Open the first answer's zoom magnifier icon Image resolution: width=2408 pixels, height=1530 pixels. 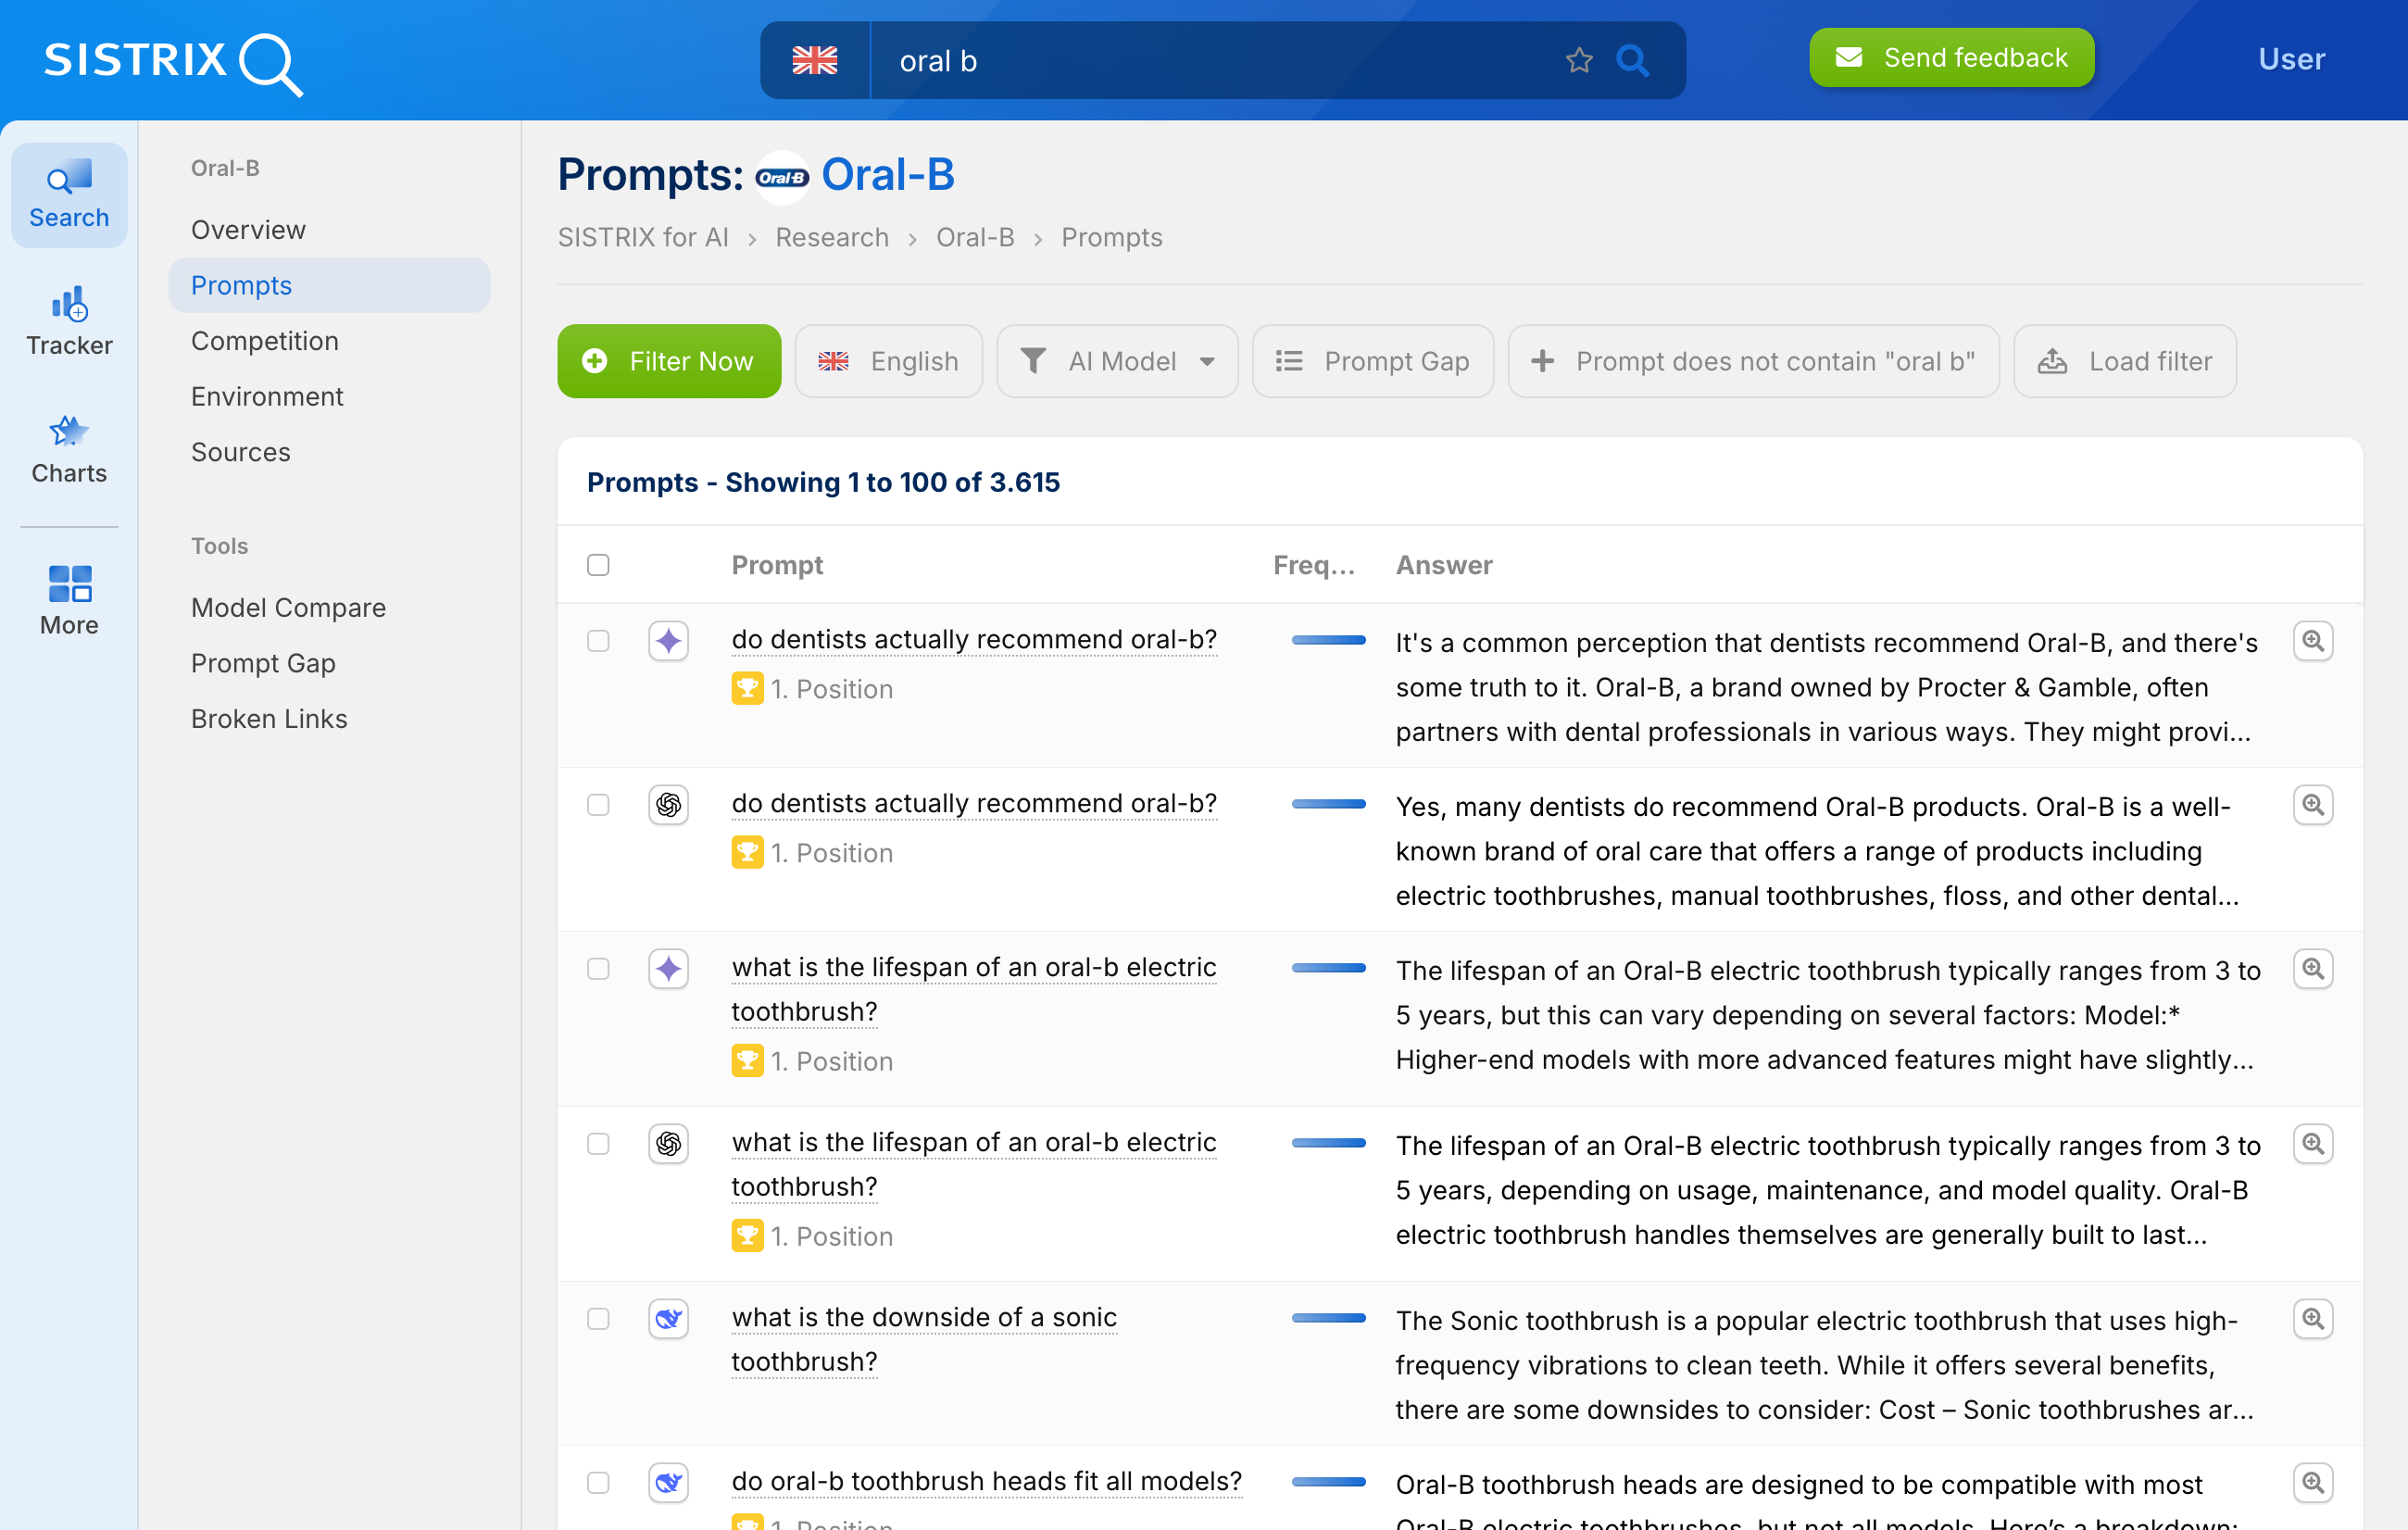click(2312, 641)
